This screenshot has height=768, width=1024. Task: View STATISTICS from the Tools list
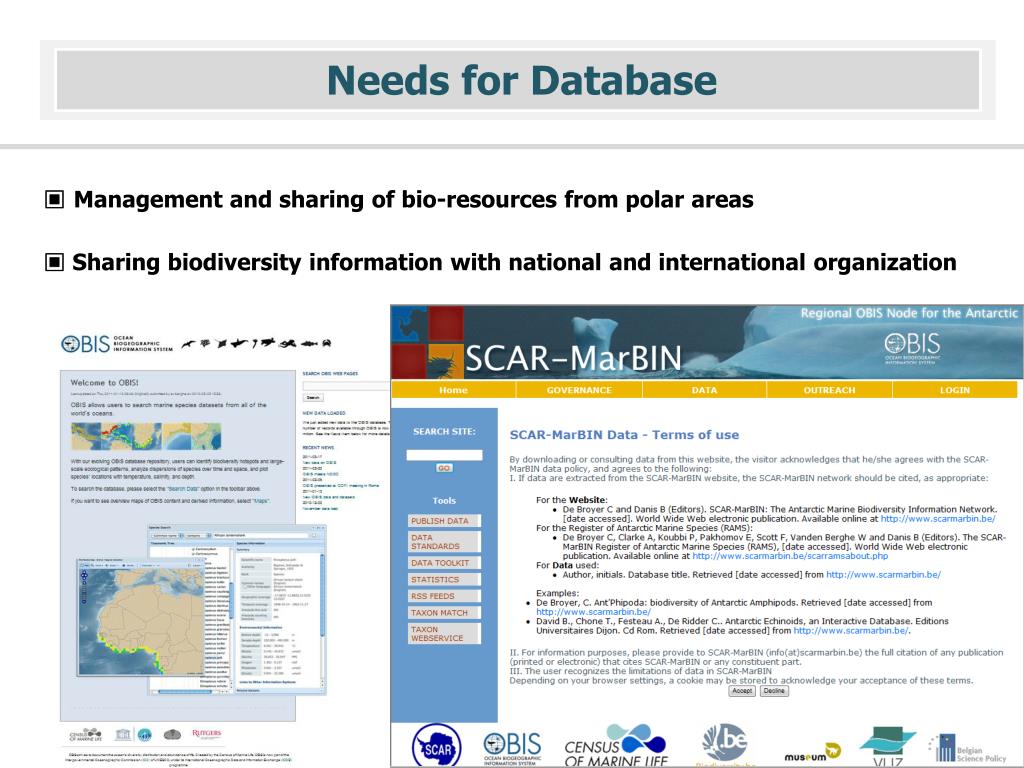(x=444, y=579)
